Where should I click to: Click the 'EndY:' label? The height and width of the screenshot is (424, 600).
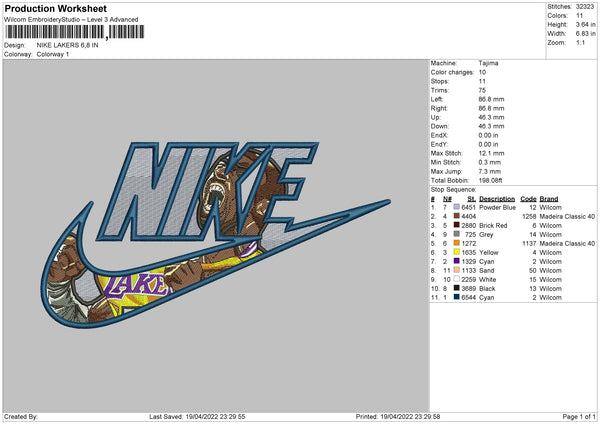[439, 144]
